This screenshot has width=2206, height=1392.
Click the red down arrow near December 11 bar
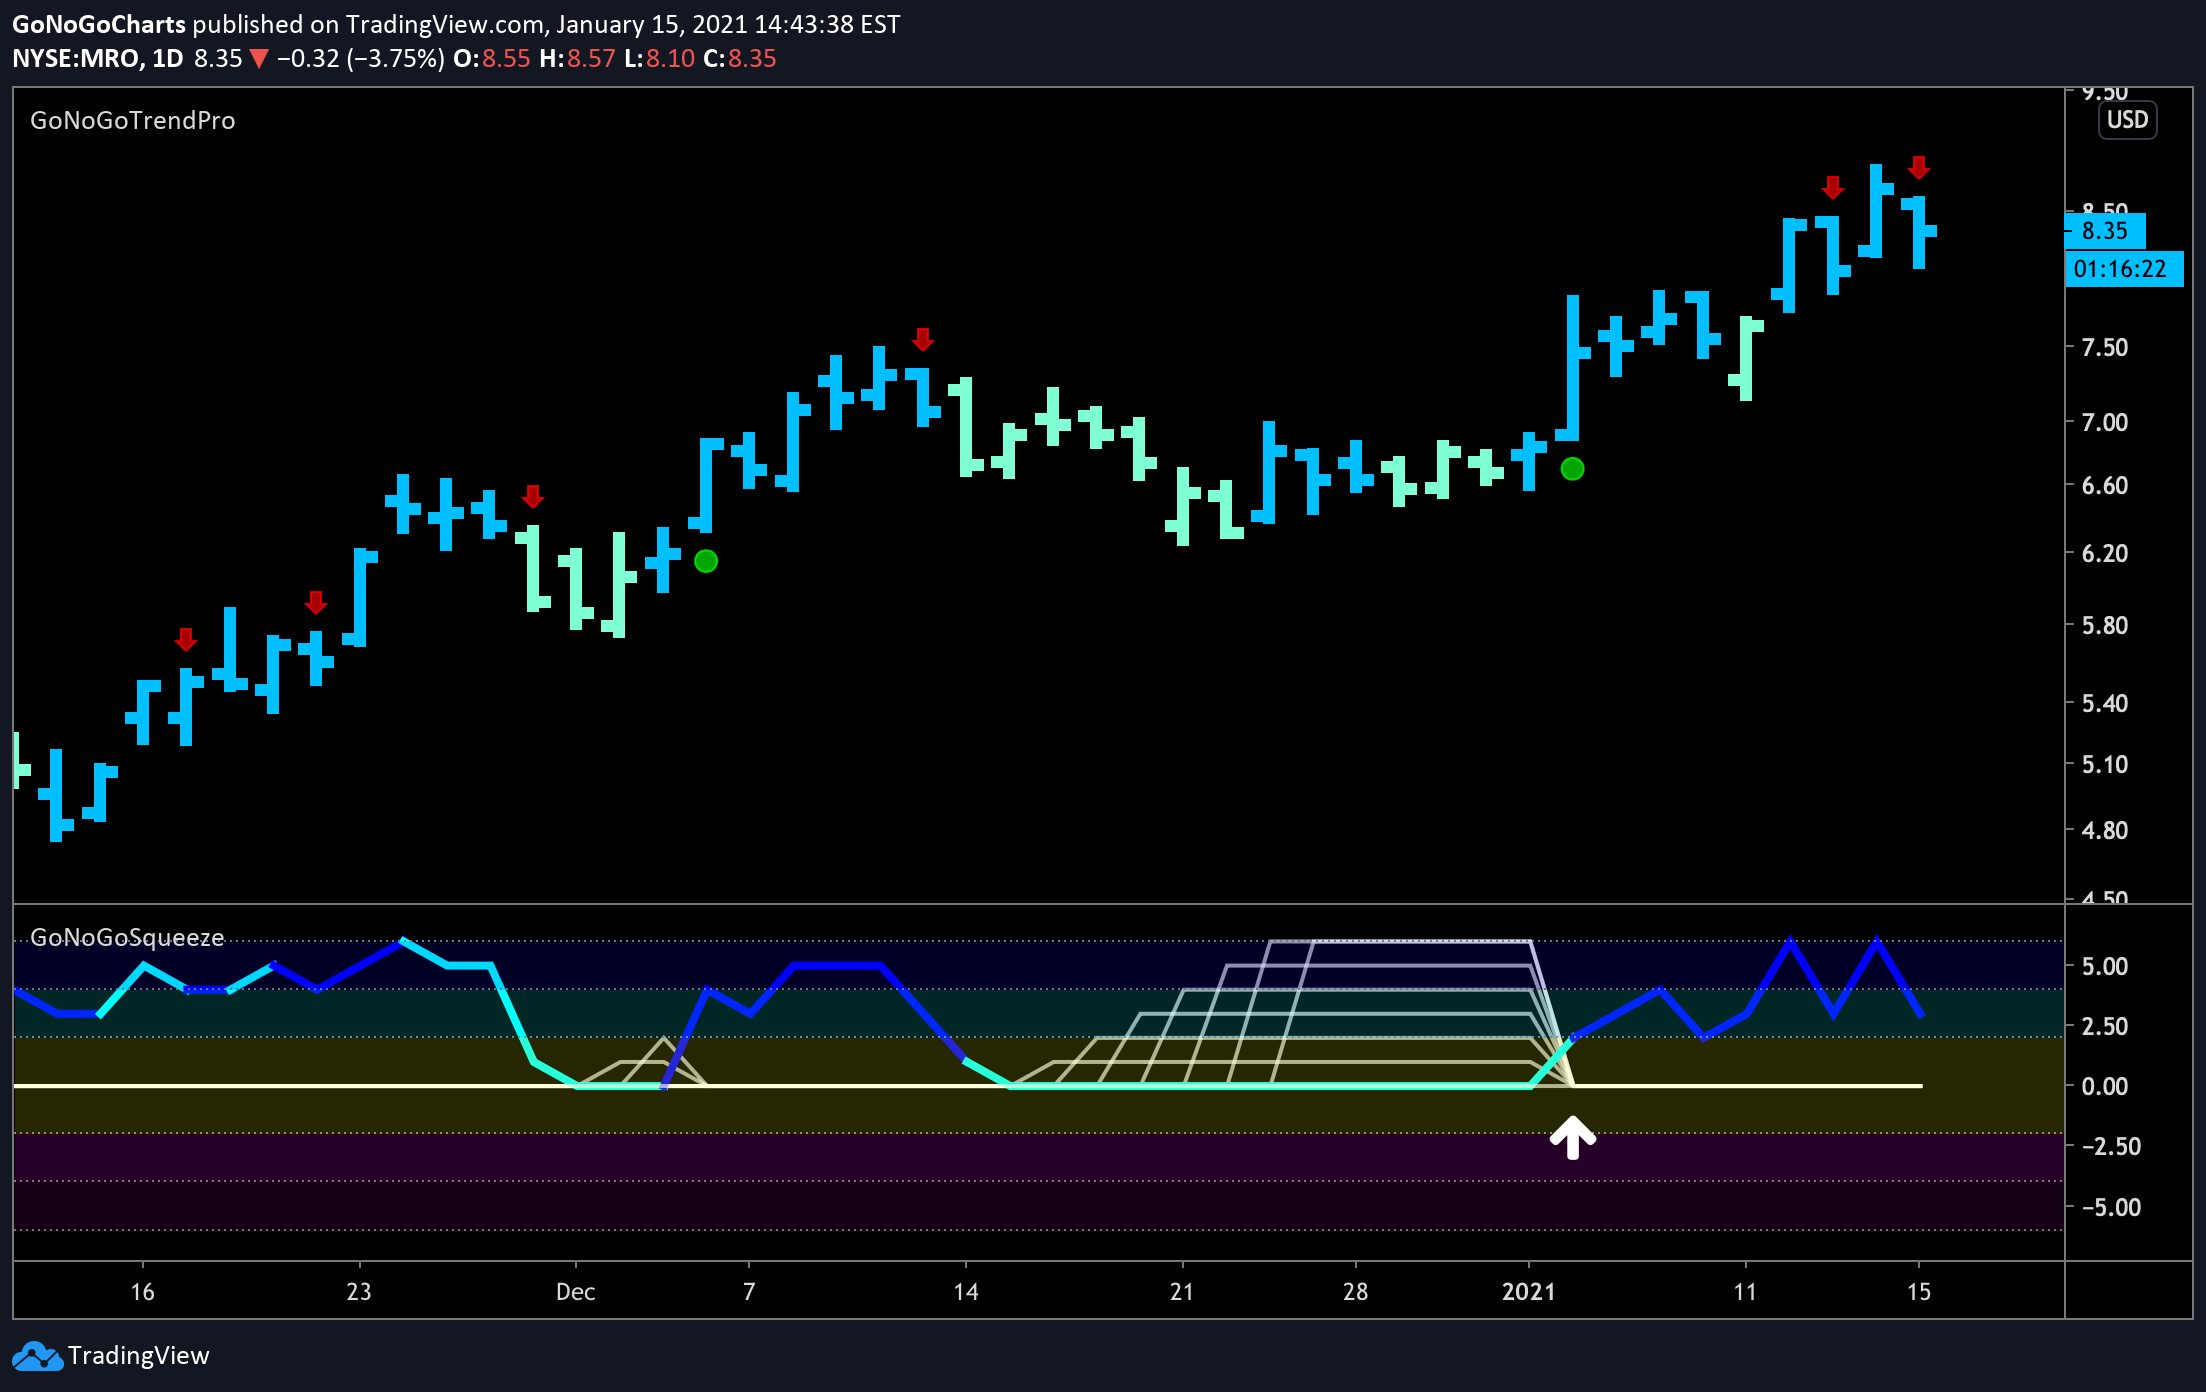[x=923, y=339]
